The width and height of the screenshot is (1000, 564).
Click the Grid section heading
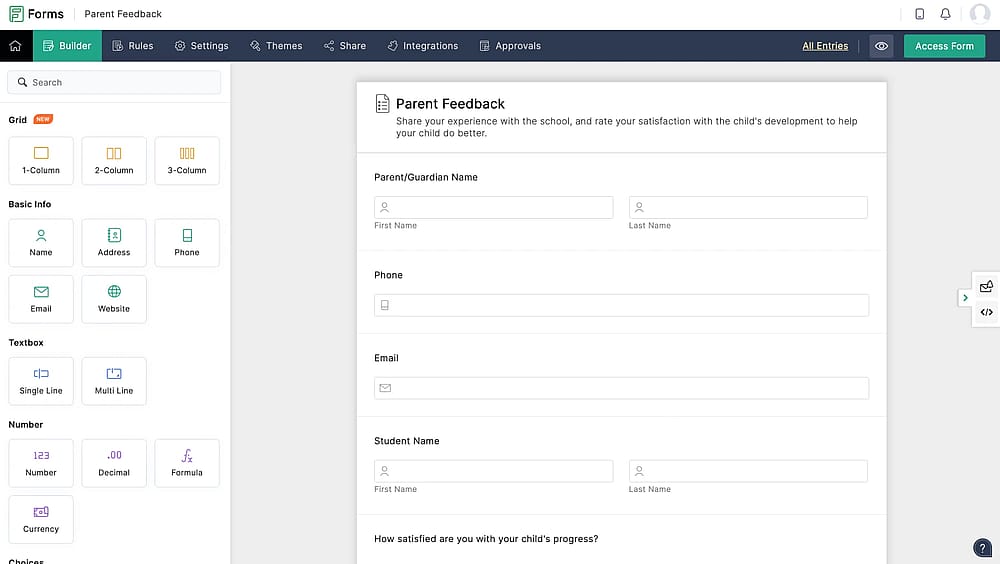coord(18,120)
